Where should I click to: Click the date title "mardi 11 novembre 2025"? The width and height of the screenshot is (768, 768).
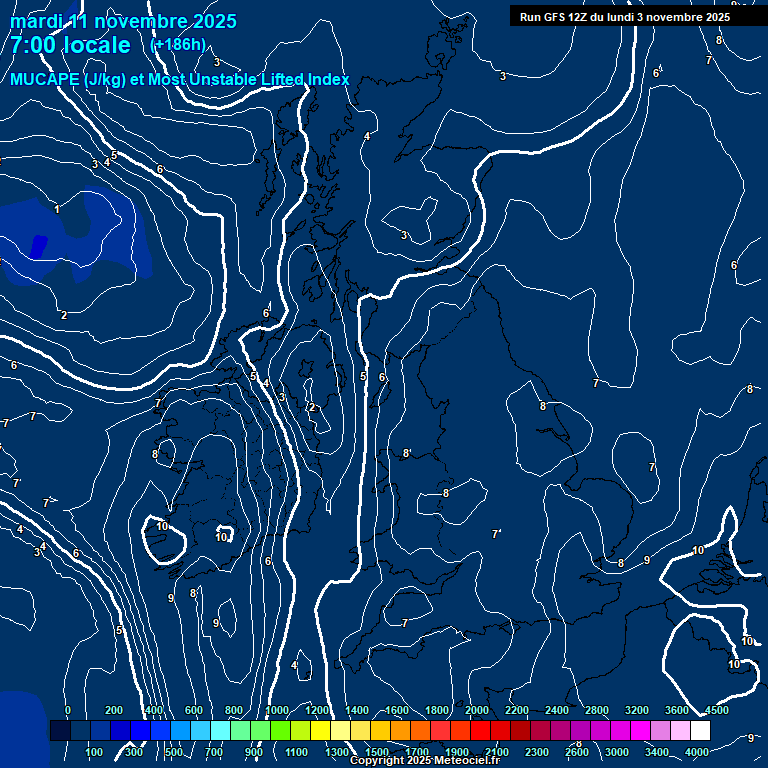pos(123,21)
